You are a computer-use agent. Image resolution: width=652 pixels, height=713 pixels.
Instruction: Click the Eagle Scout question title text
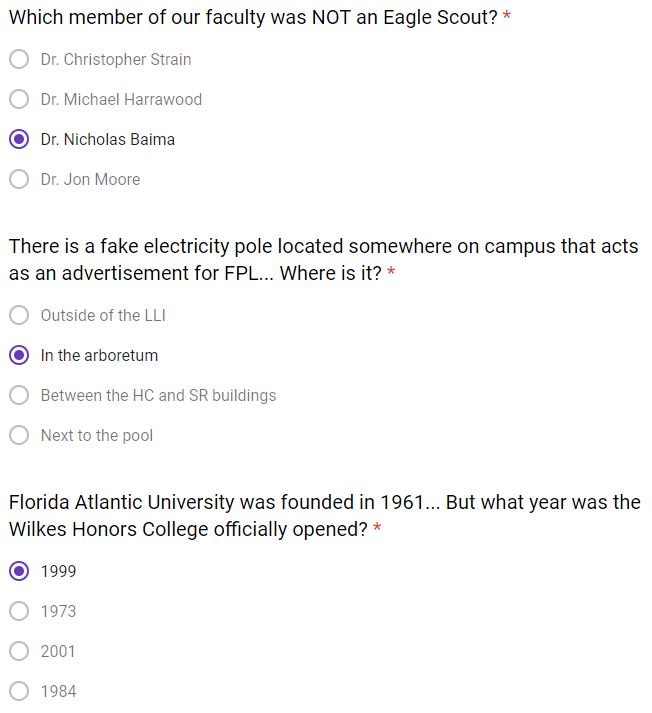[252, 18]
